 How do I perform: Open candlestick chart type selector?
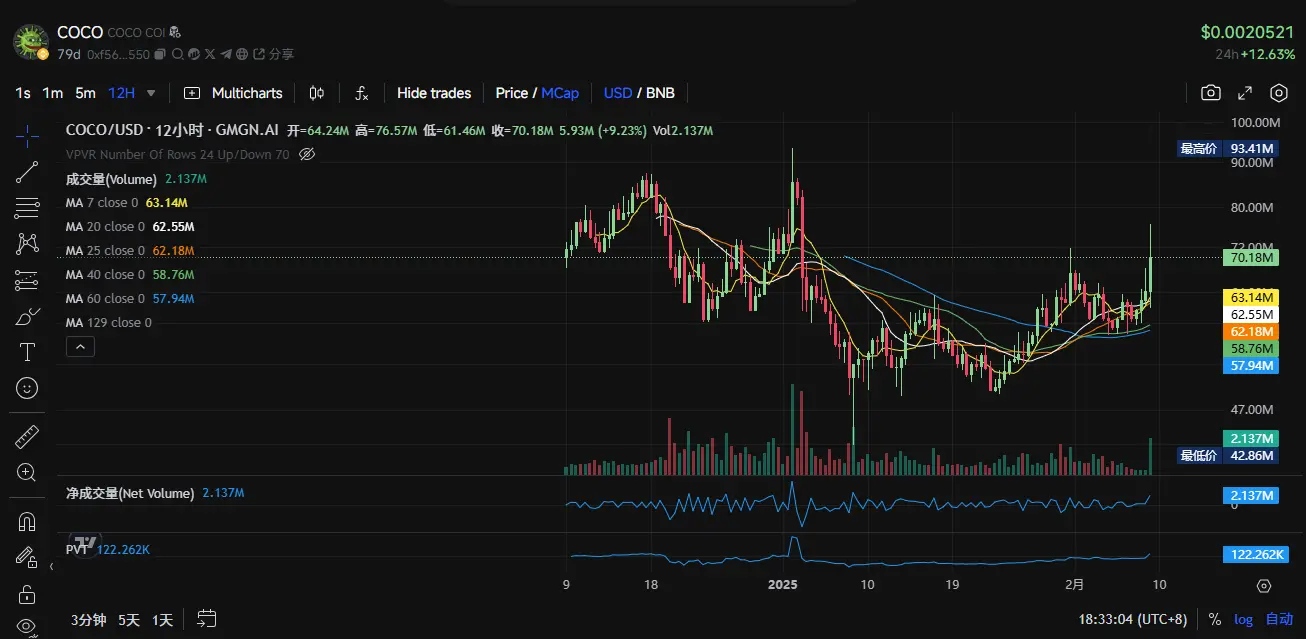point(317,93)
